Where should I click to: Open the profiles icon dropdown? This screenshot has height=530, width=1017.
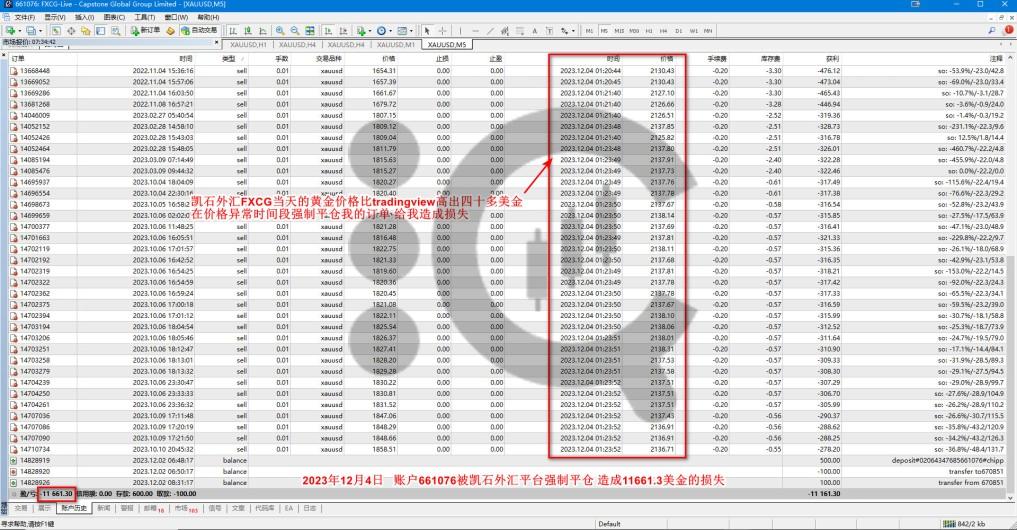(x=30, y=31)
